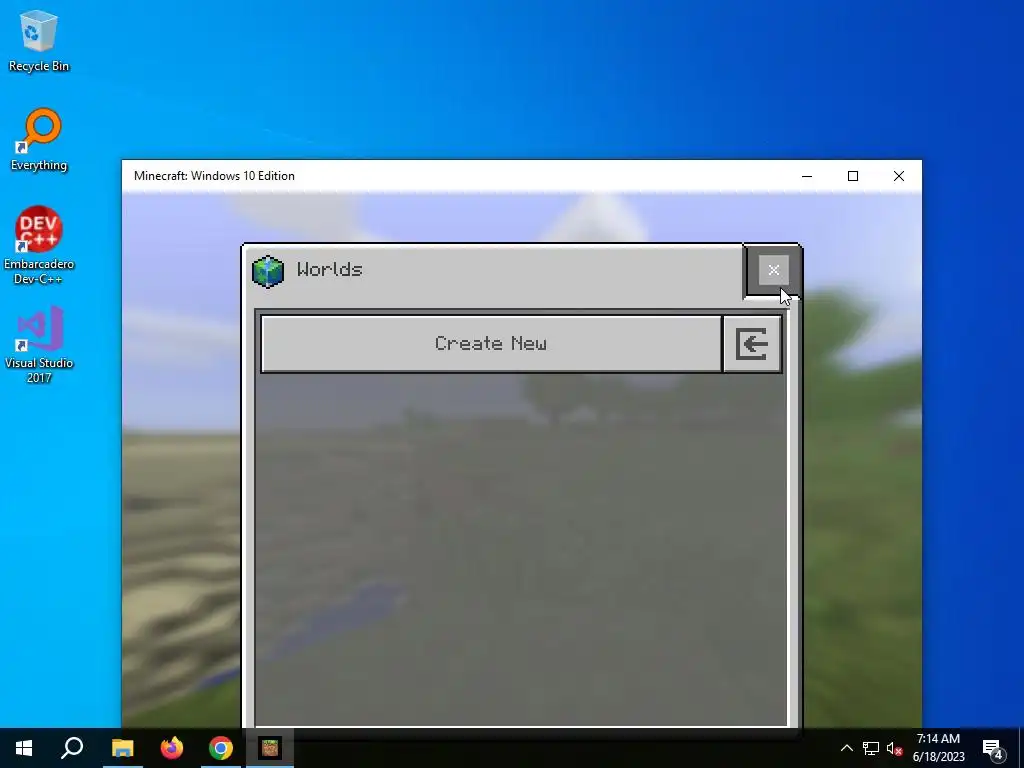The height and width of the screenshot is (768, 1024).
Task: Open the taskbar clock and date
Action: [938, 748]
